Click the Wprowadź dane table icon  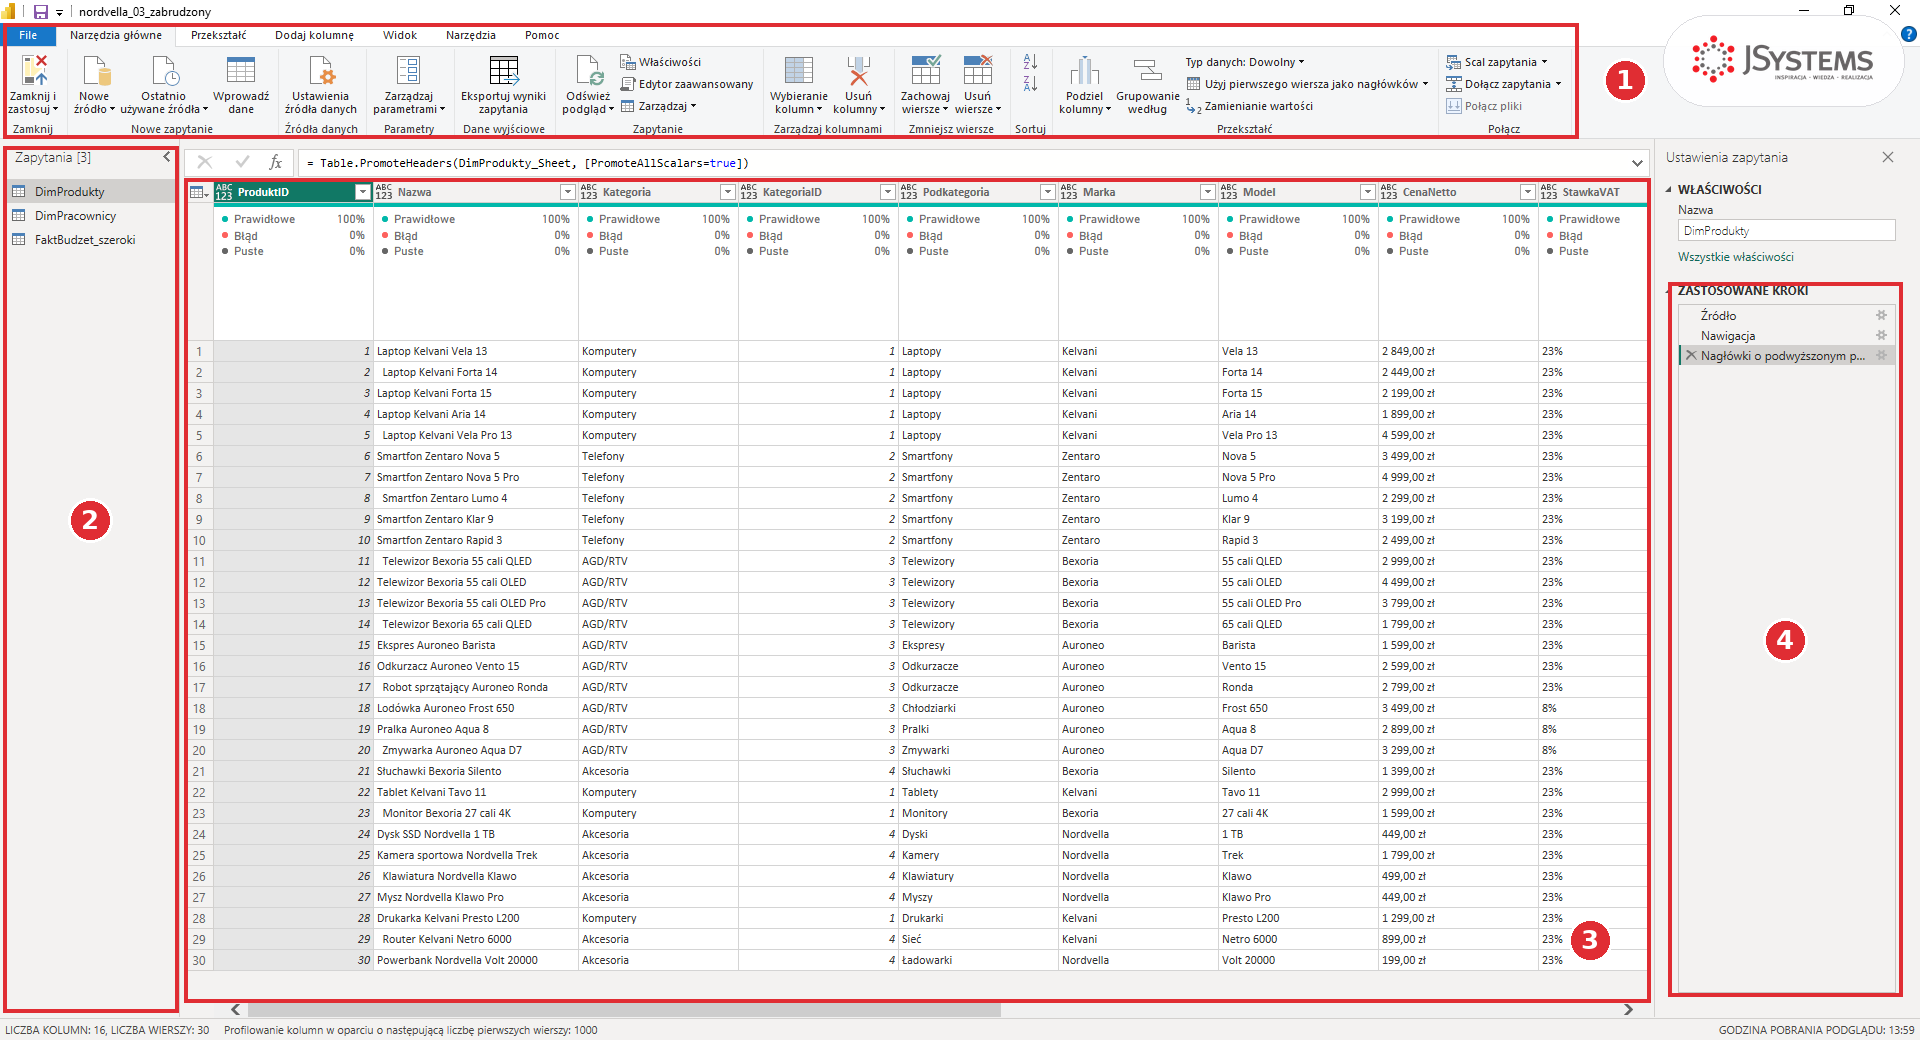point(241,70)
